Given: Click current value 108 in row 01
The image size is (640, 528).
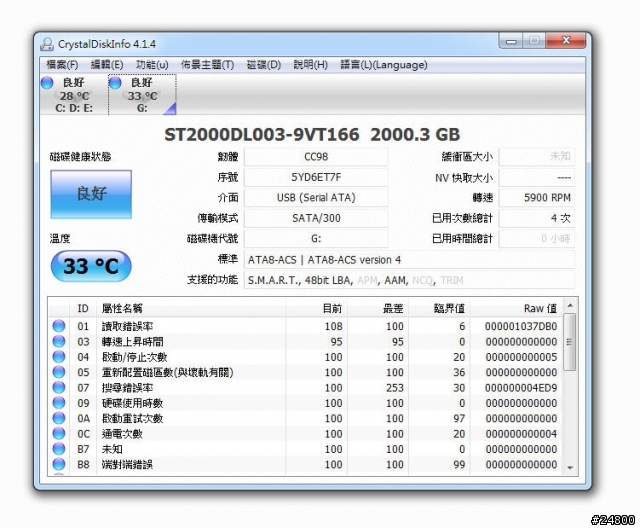Looking at the screenshot, I should click(x=333, y=326).
